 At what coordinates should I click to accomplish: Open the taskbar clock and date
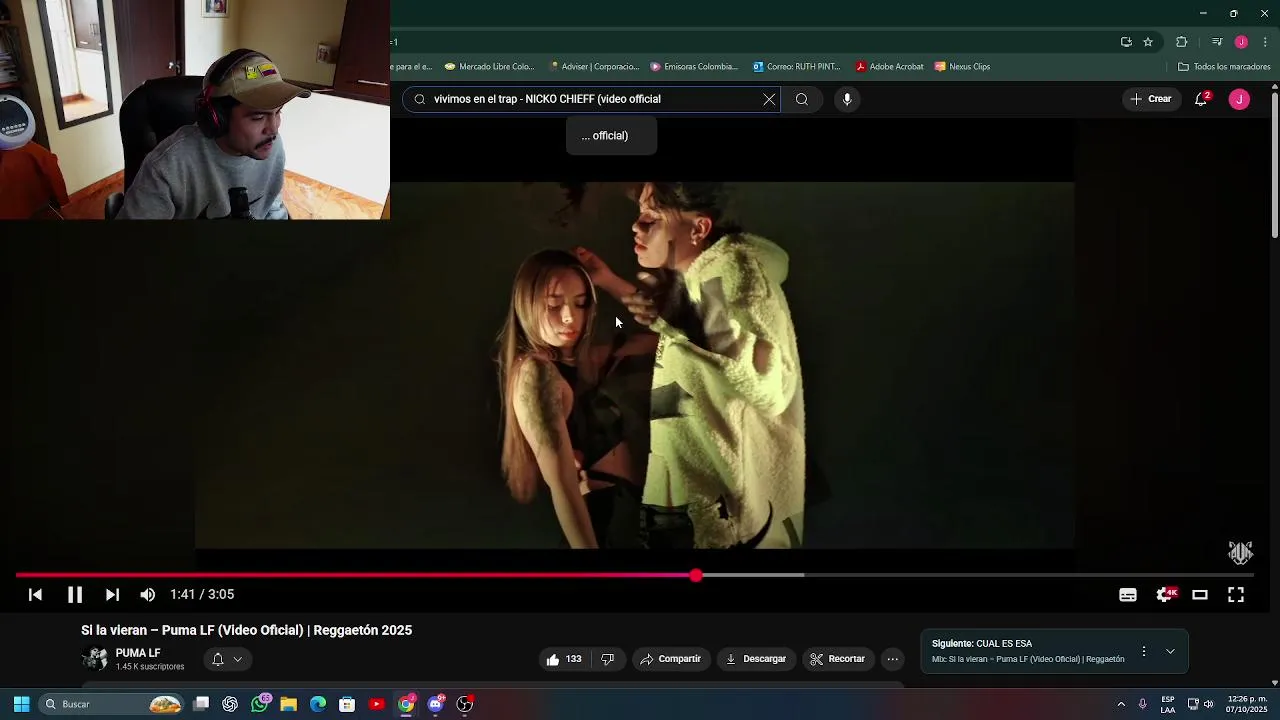[1247, 704]
